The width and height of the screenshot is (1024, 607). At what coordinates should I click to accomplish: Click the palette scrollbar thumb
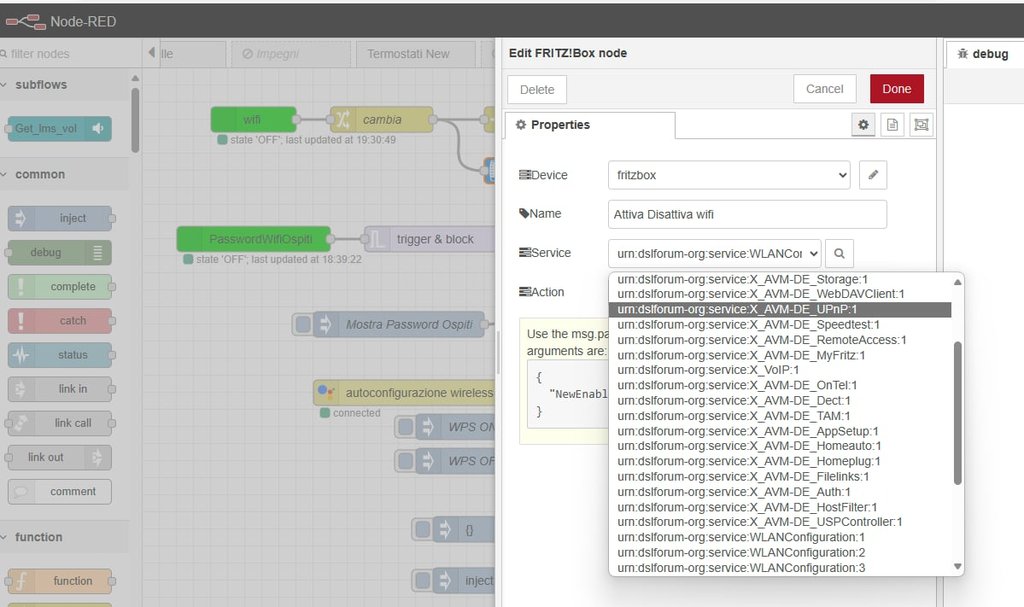(x=135, y=120)
